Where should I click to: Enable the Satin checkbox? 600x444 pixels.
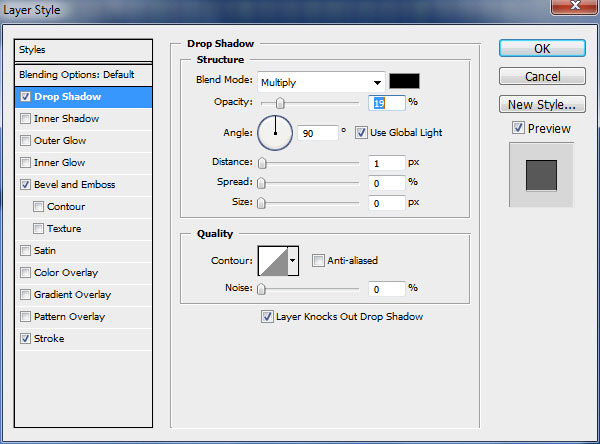click(x=25, y=251)
